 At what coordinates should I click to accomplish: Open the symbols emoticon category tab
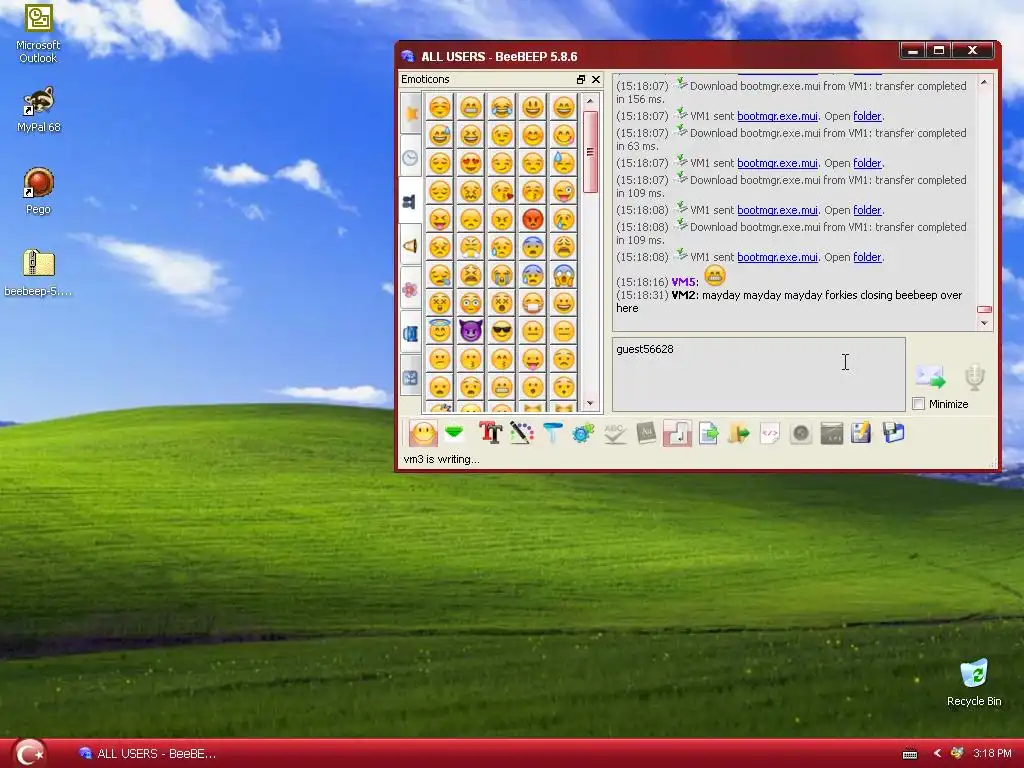pos(411,377)
